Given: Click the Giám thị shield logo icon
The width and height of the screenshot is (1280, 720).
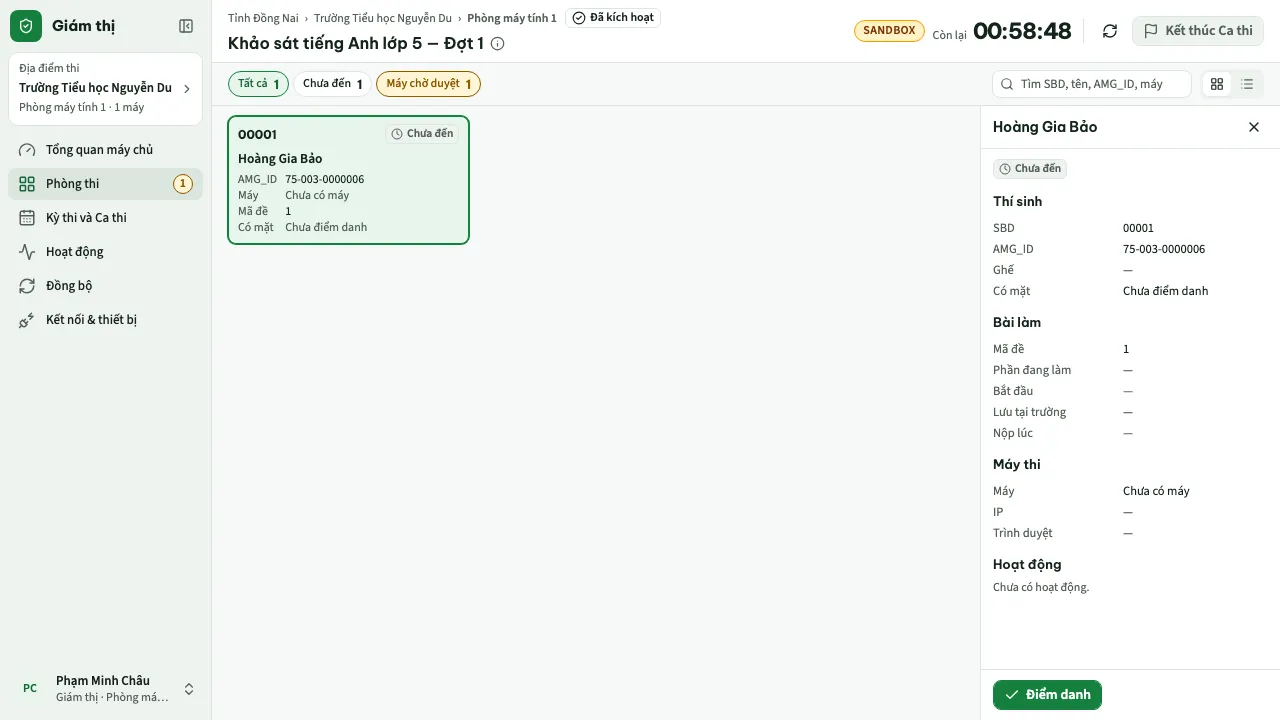Looking at the screenshot, I should [26, 26].
